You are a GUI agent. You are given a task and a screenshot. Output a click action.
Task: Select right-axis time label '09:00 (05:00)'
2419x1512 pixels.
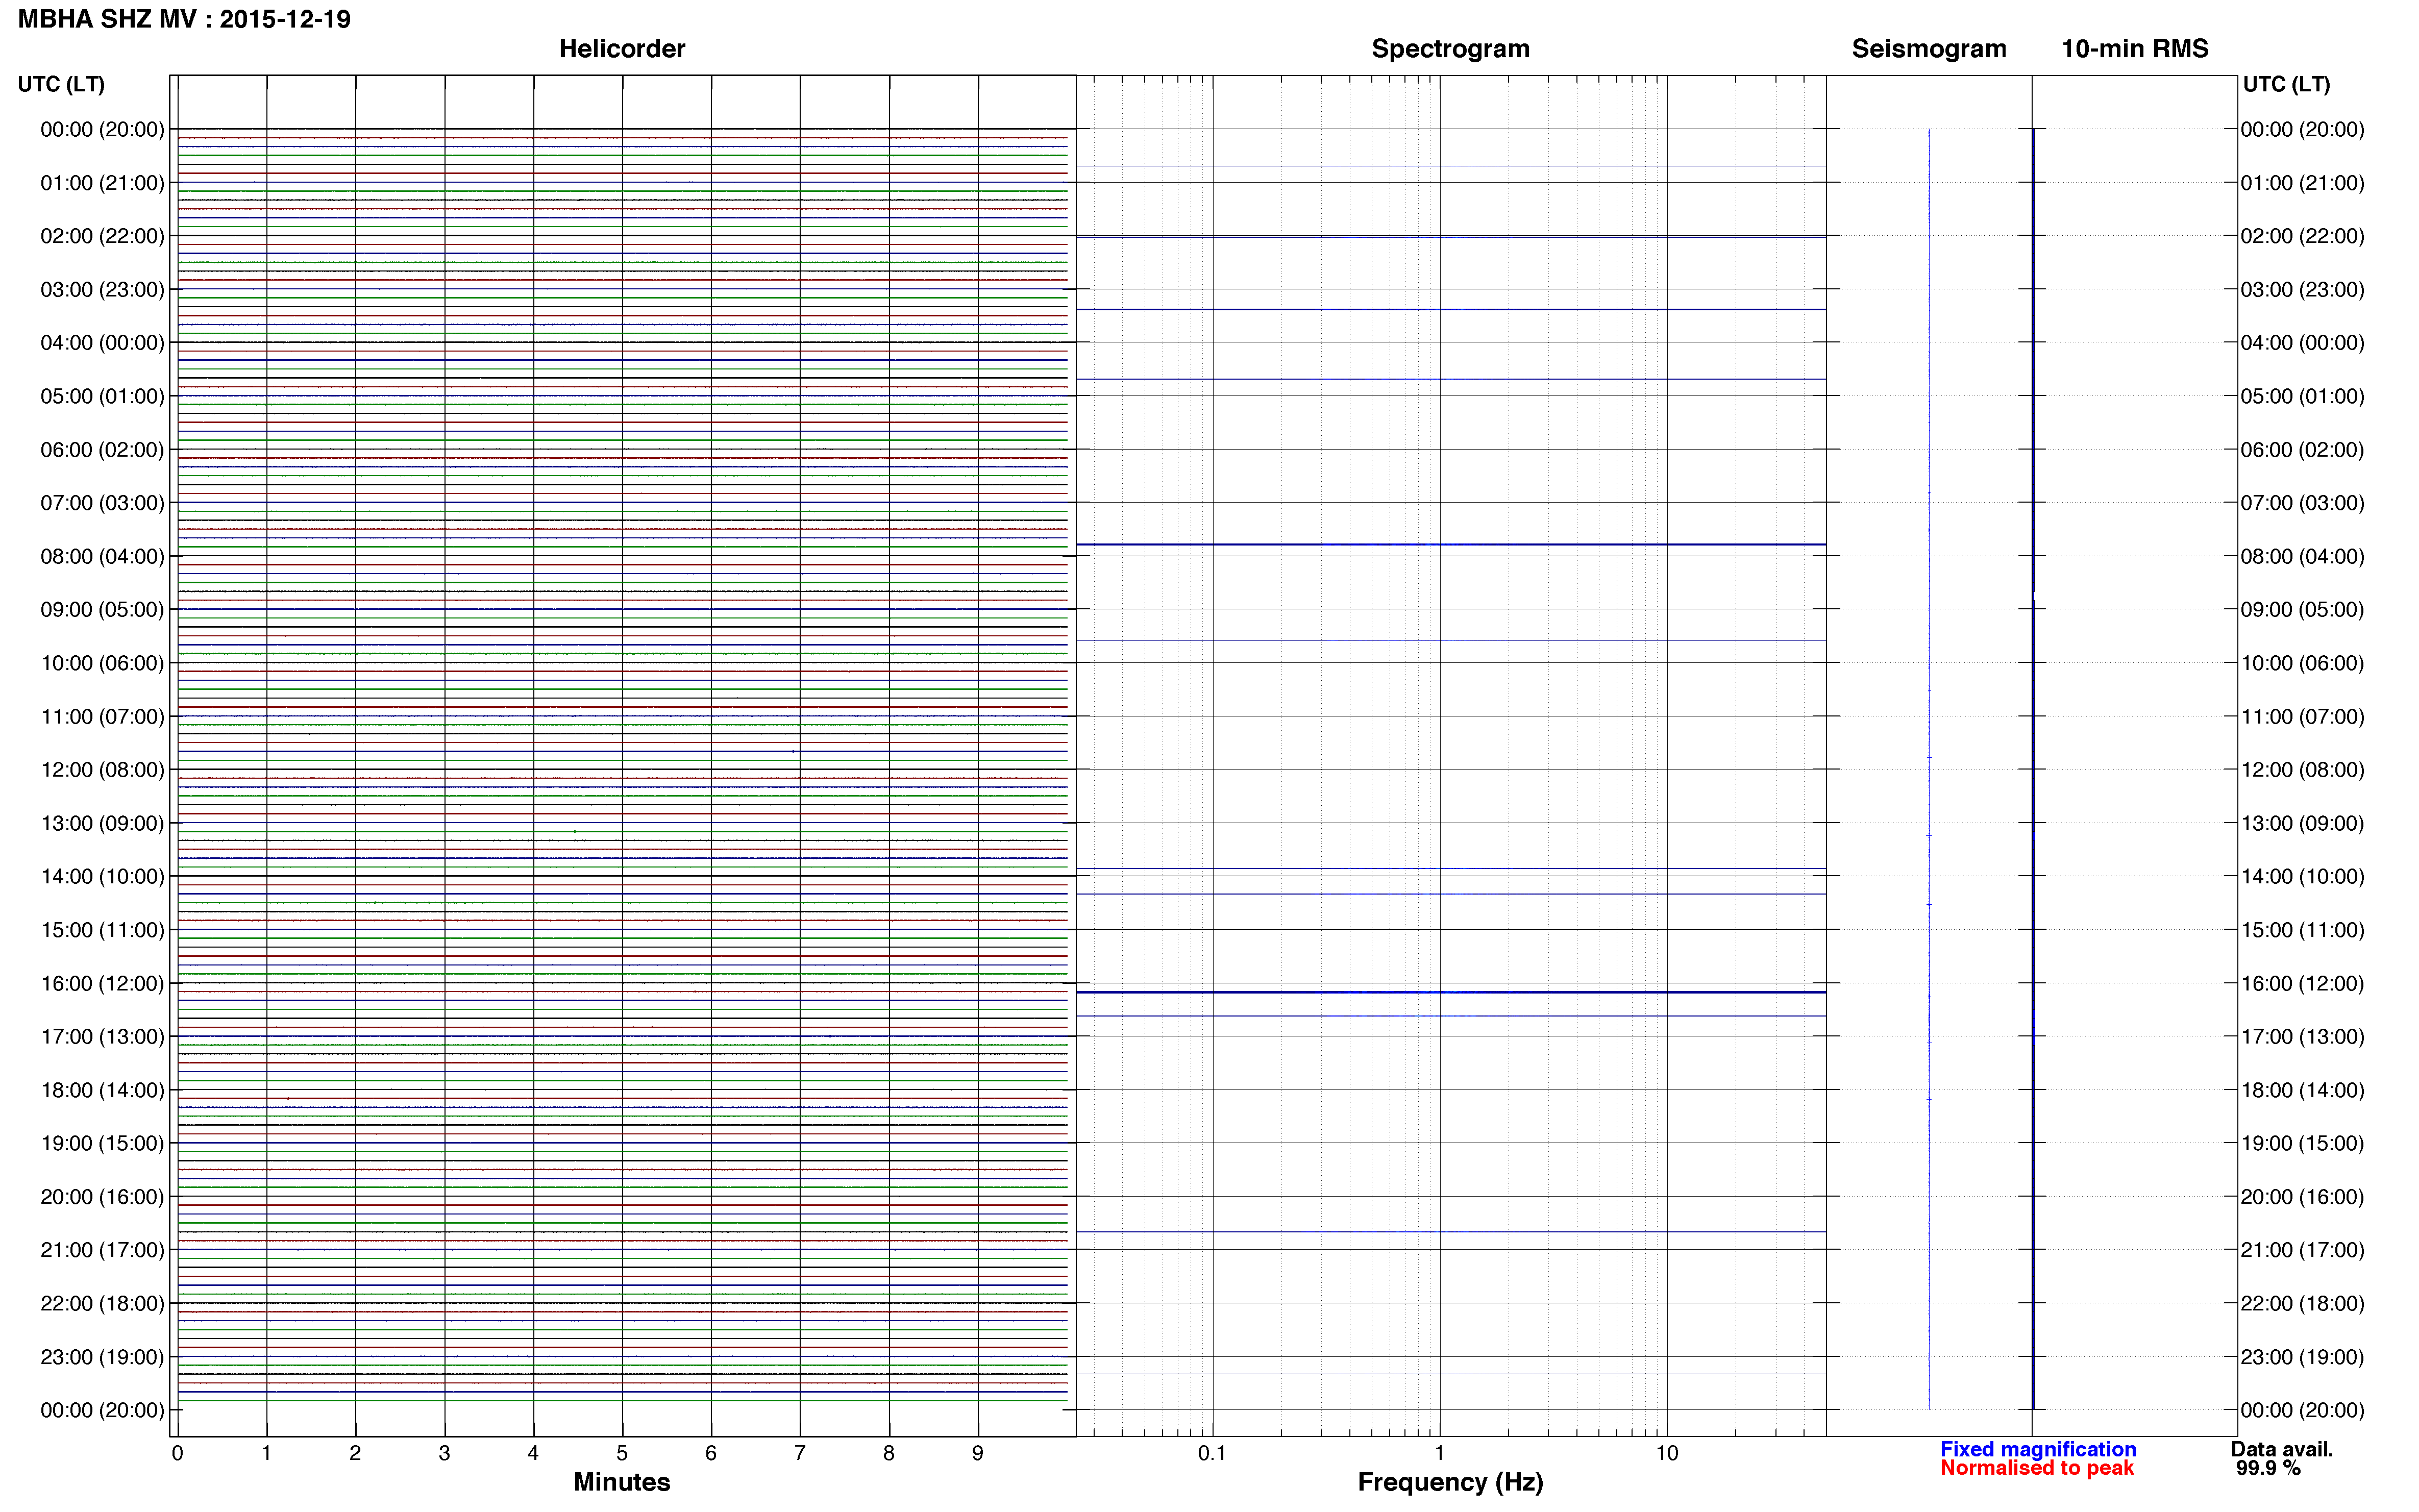(2302, 610)
